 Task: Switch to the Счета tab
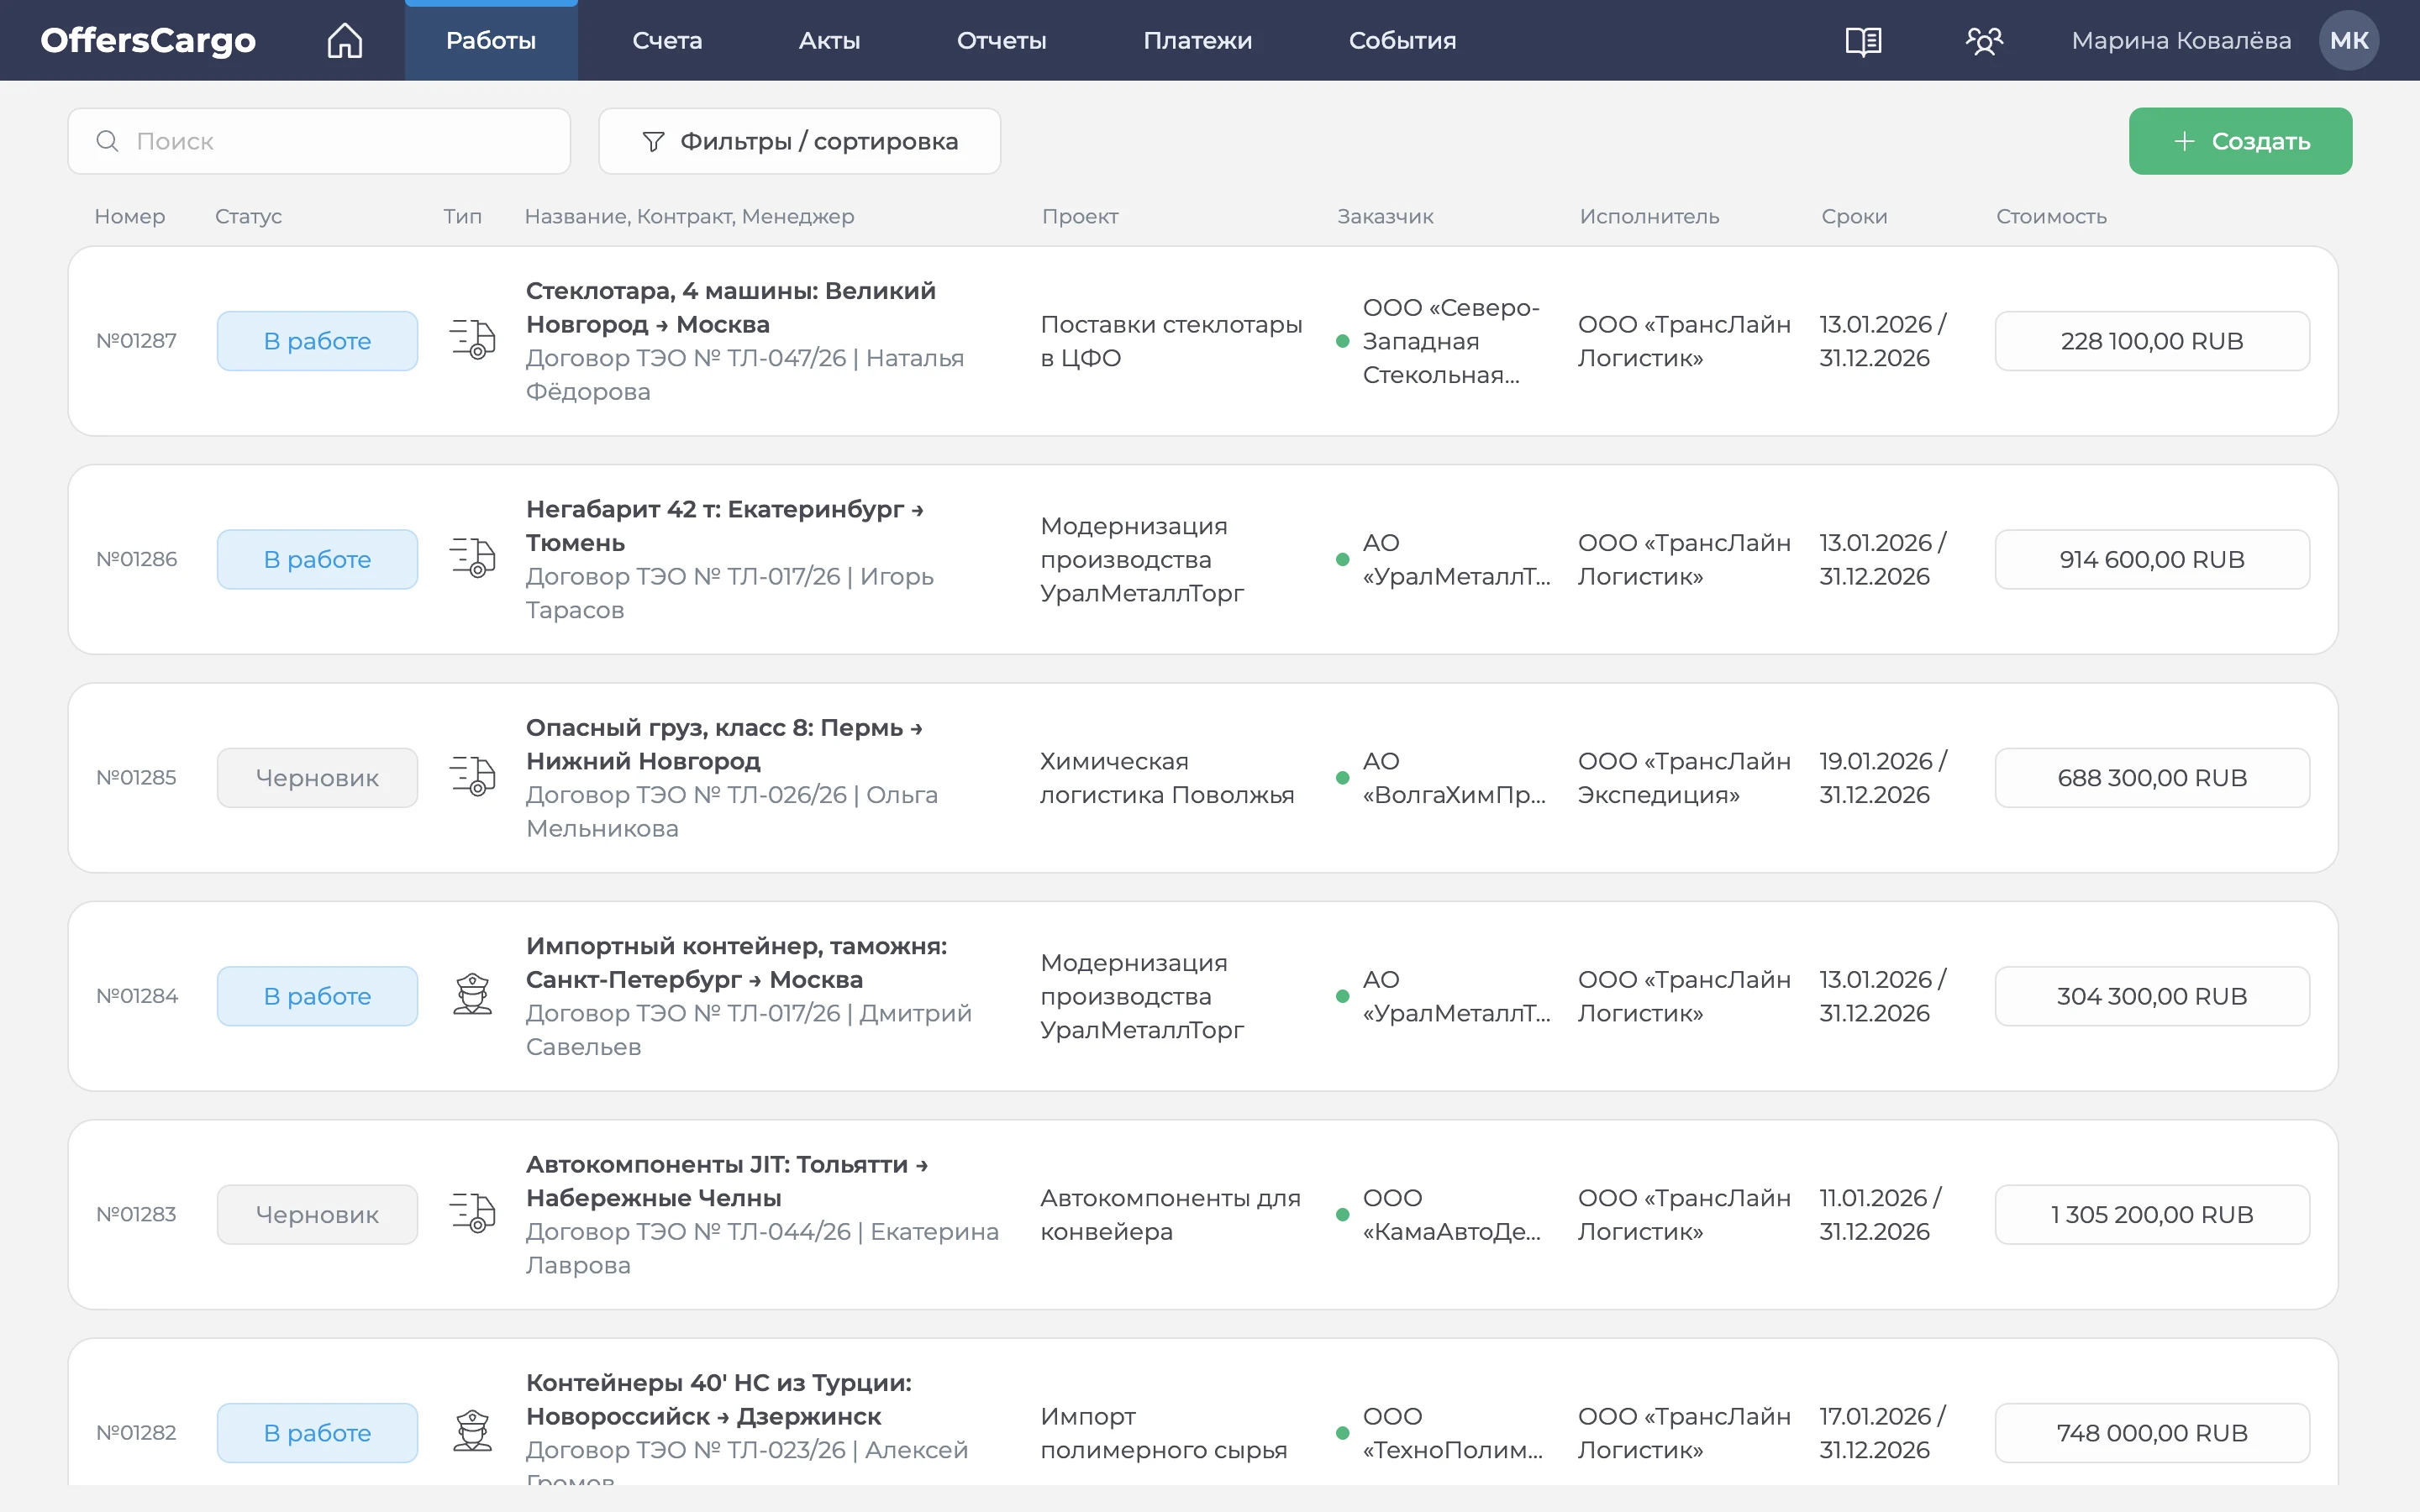click(x=667, y=40)
